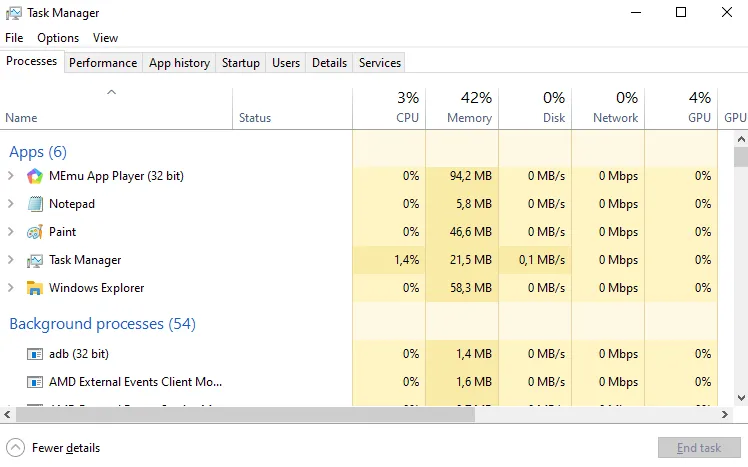
Task: Switch to the Details tab
Action: coord(329,63)
